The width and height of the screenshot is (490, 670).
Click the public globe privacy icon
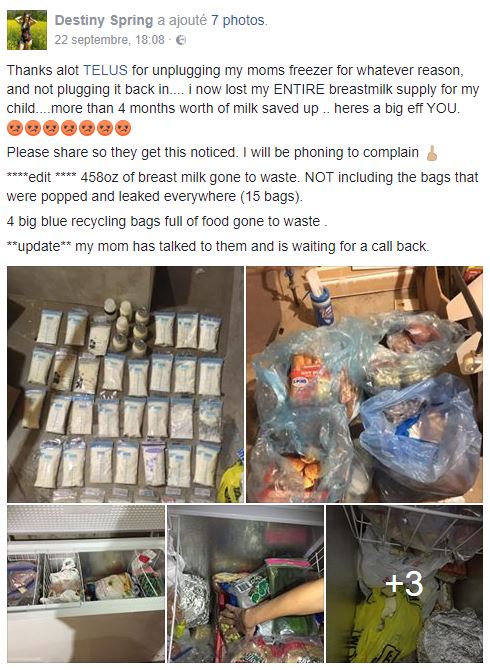(x=181, y=40)
